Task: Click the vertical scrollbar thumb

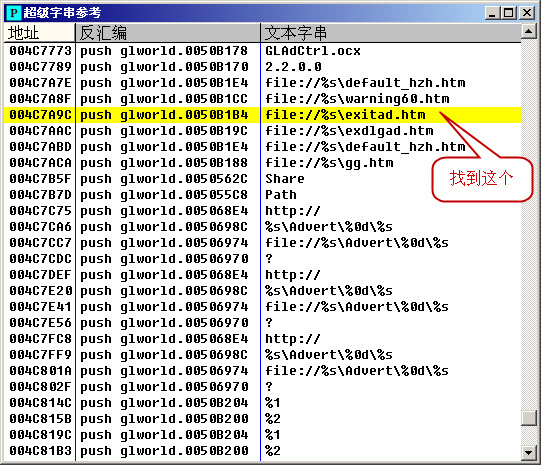Action: coord(529,418)
